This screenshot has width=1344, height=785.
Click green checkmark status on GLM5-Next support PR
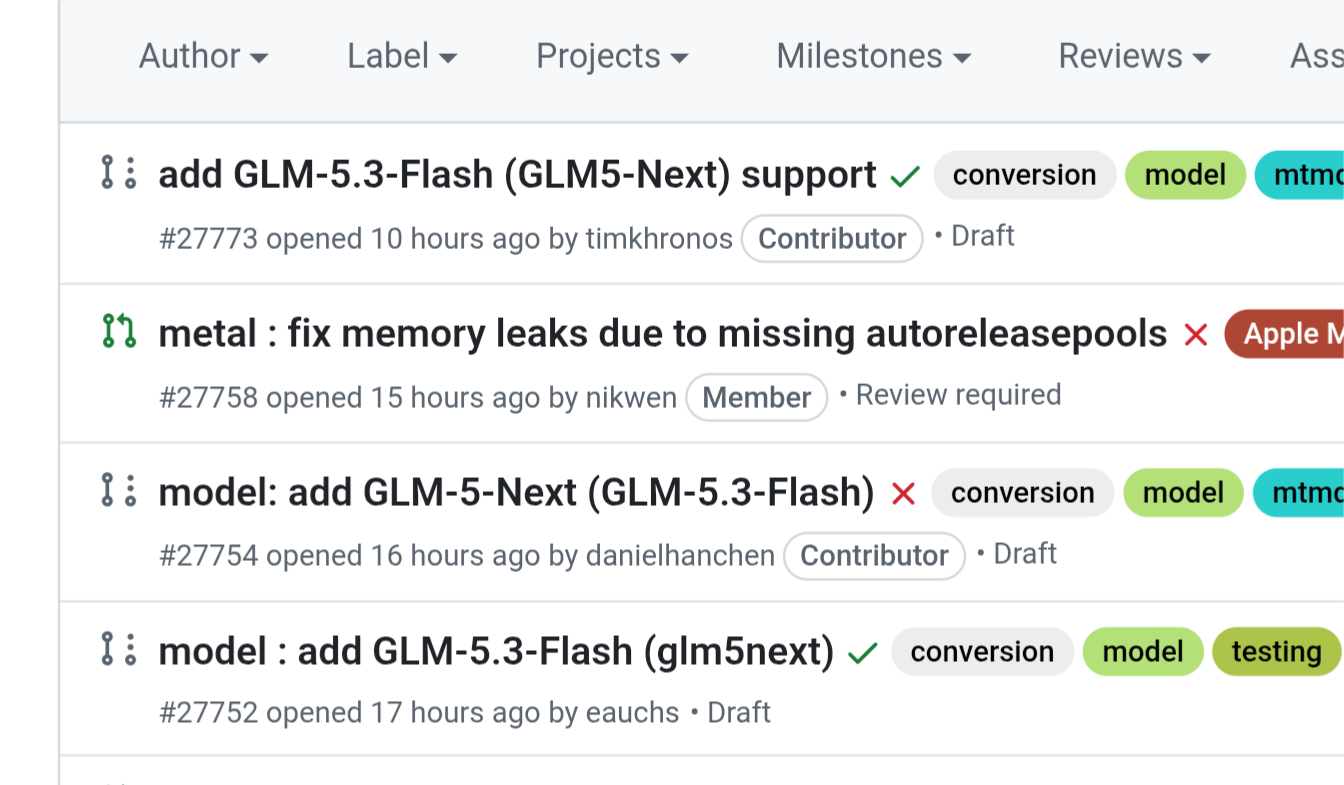point(905,177)
